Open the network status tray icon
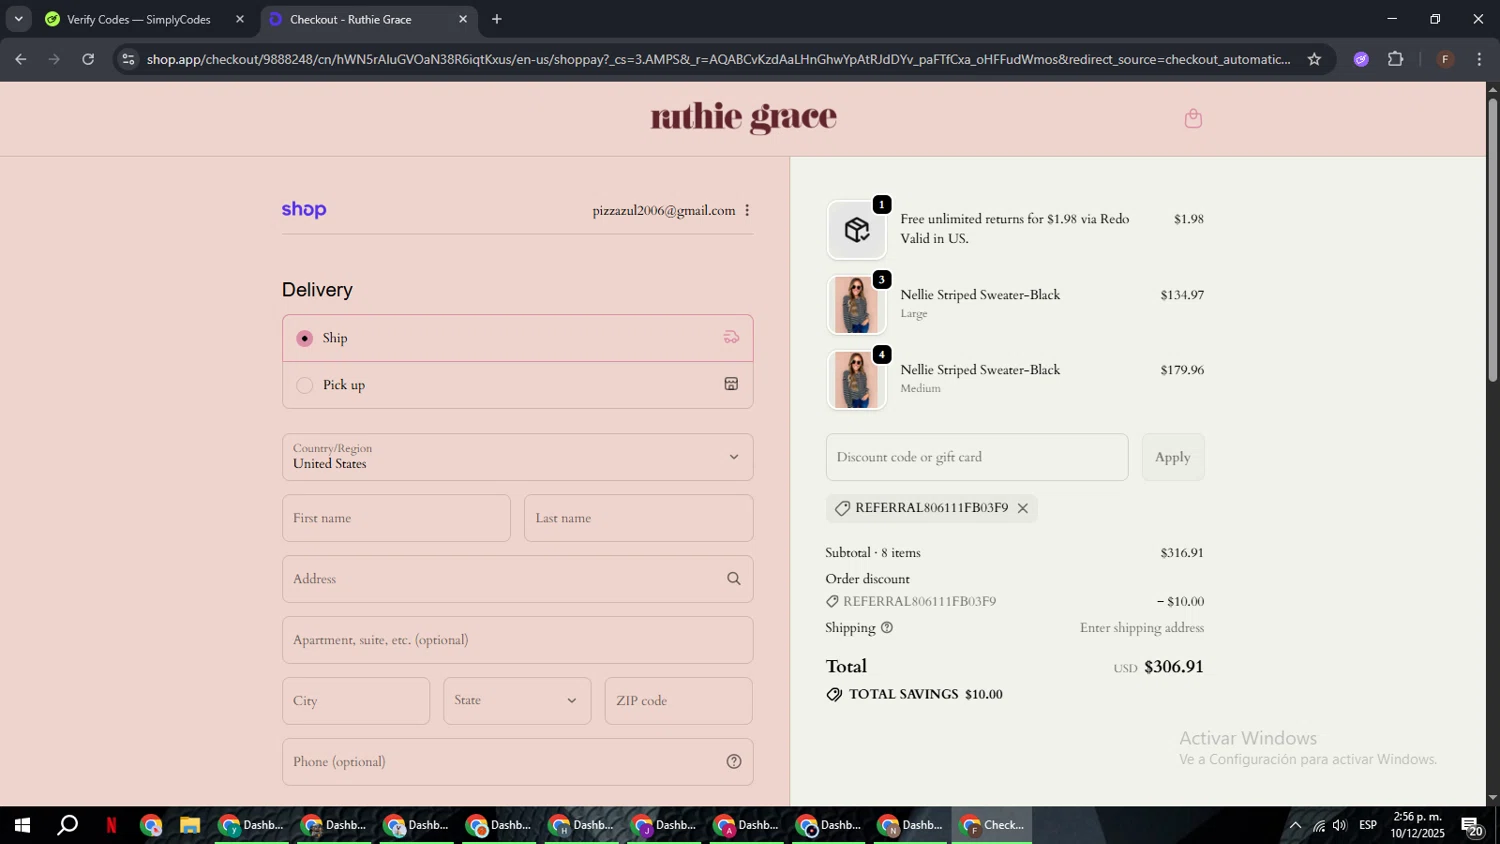1500x844 pixels. tap(1318, 826)
